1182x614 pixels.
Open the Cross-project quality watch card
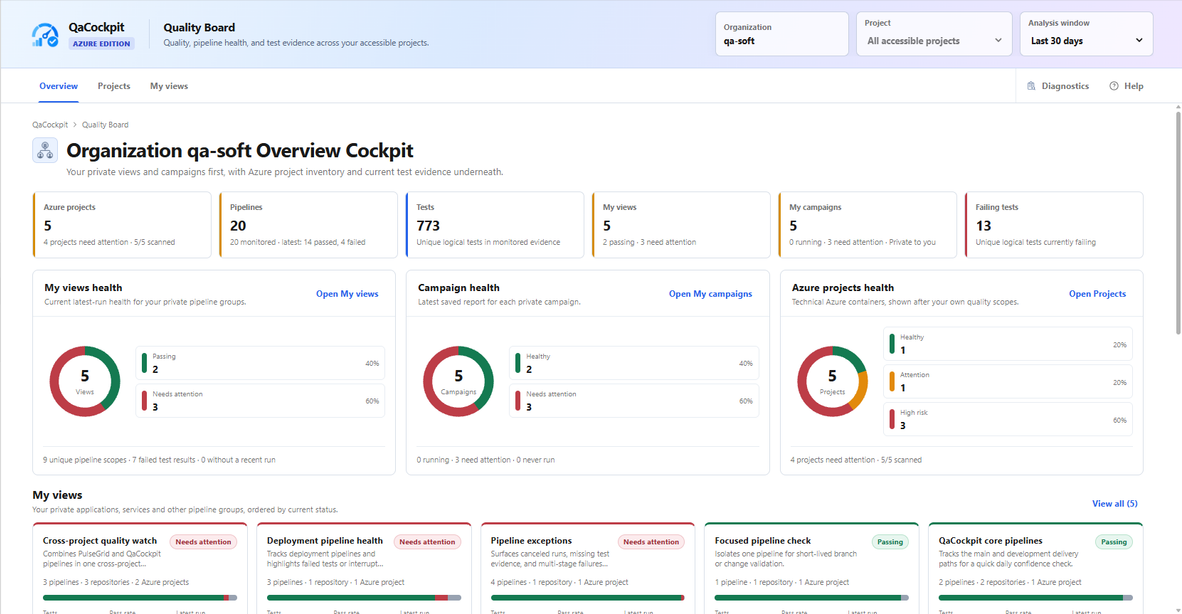coord(140,569)
